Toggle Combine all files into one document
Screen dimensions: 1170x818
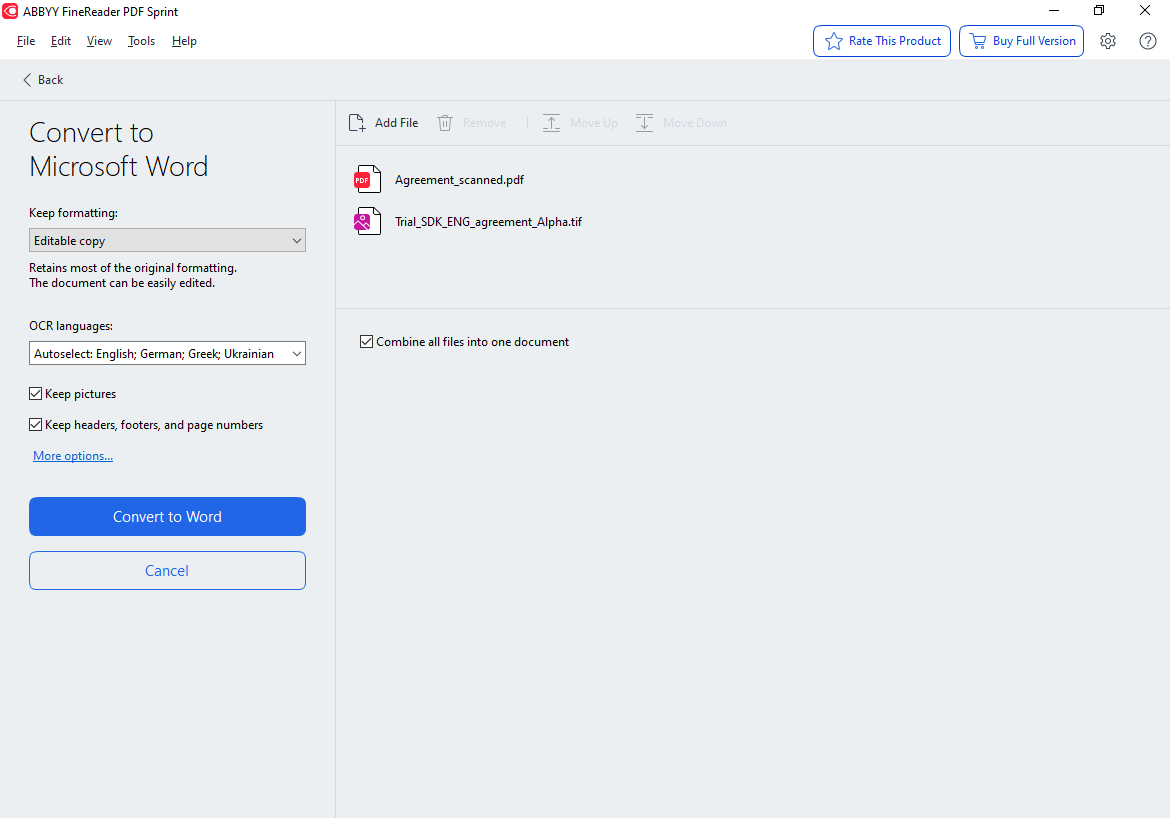(366, 341)
